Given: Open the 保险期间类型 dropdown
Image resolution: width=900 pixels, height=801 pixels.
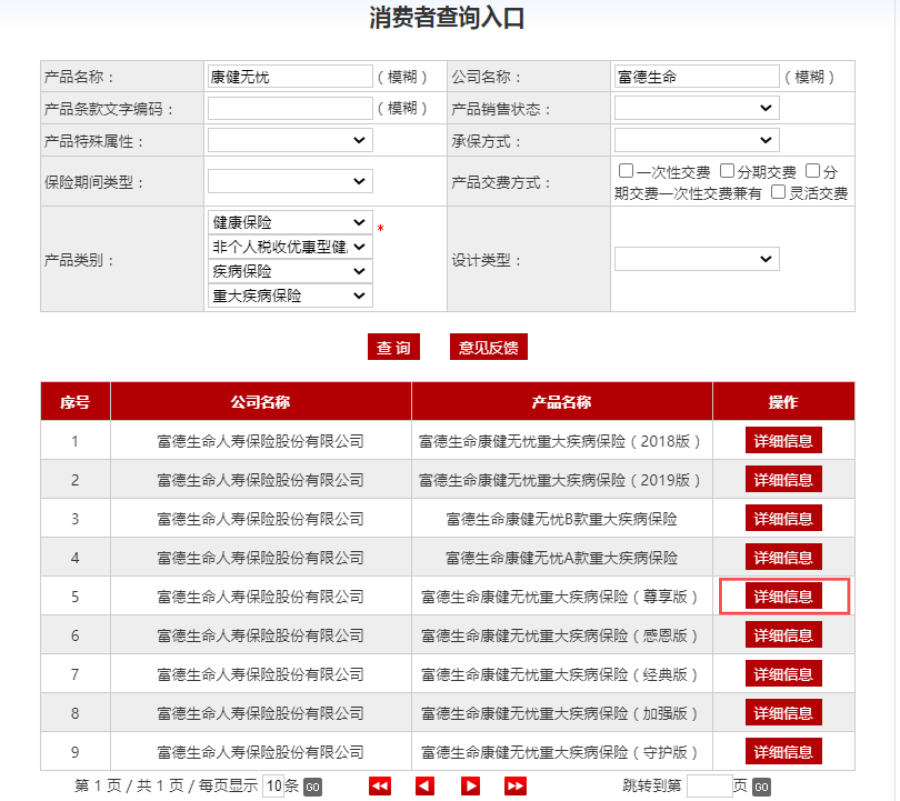Looking at the screenshot, I should [290, 181].
